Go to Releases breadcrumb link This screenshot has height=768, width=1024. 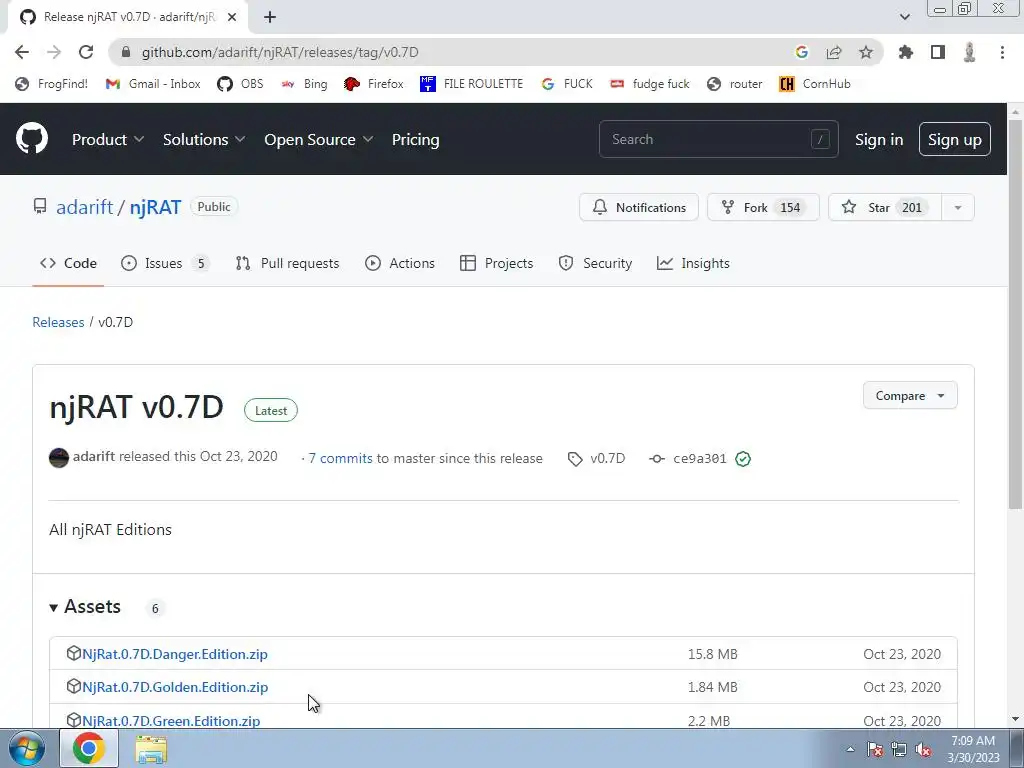tap(58, 322)
